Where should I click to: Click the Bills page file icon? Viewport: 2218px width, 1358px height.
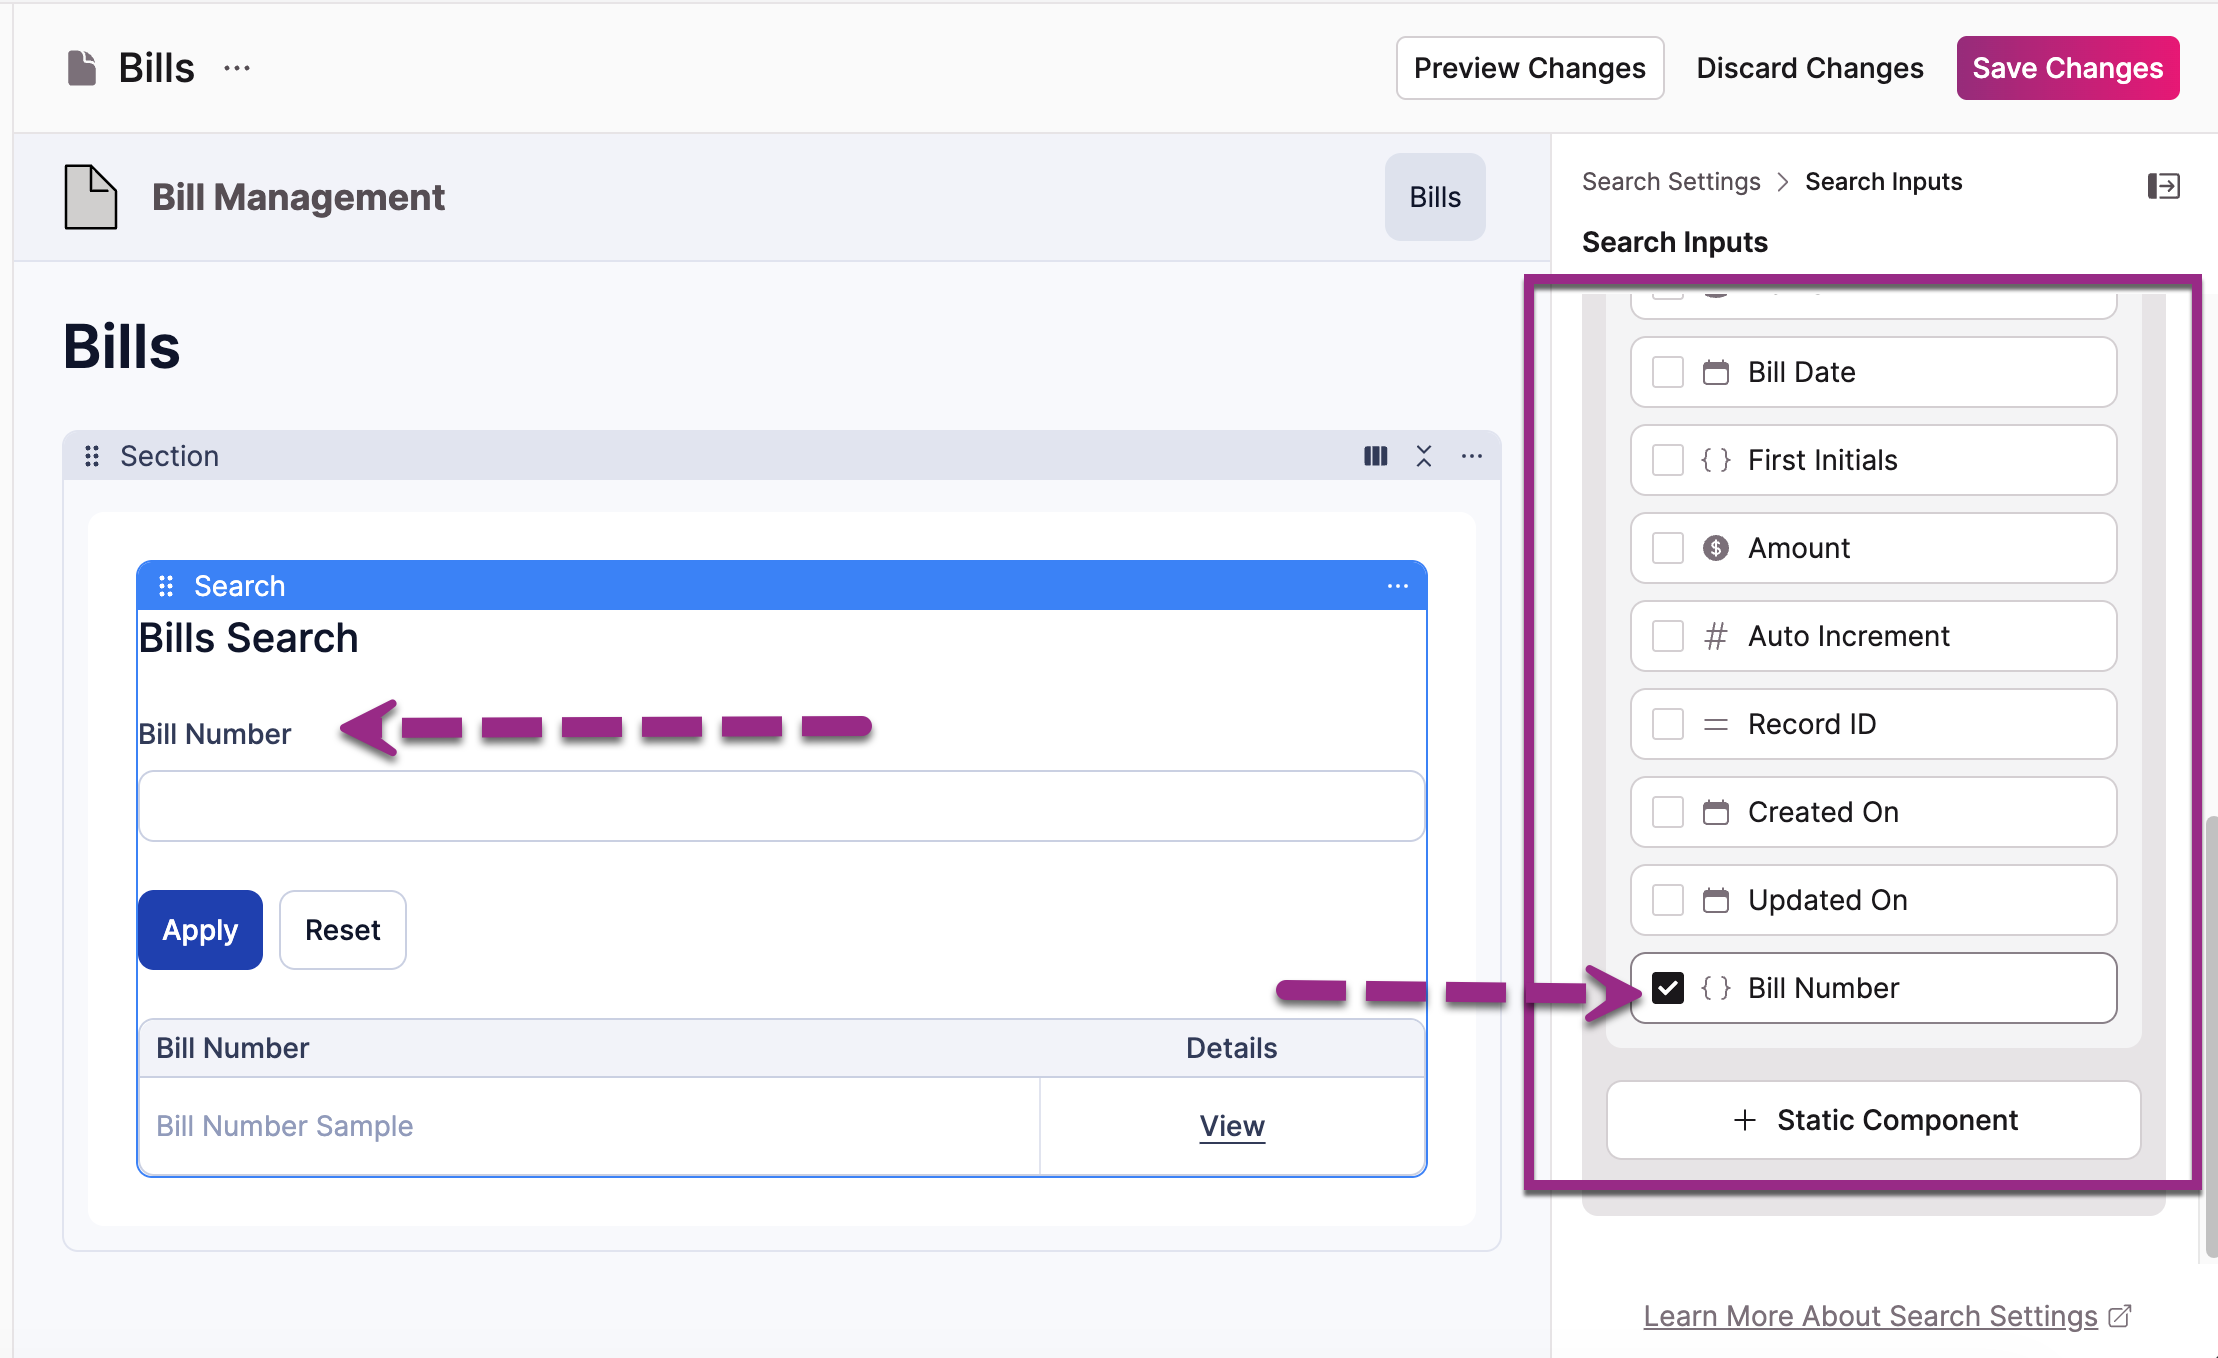click(x=81, y=68)
